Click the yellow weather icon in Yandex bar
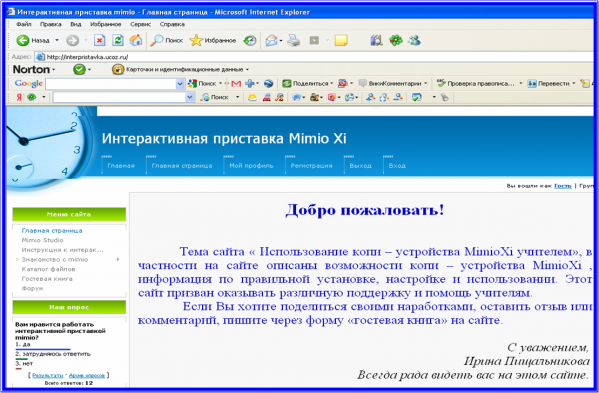599x393 pixels. coord(252,98)
